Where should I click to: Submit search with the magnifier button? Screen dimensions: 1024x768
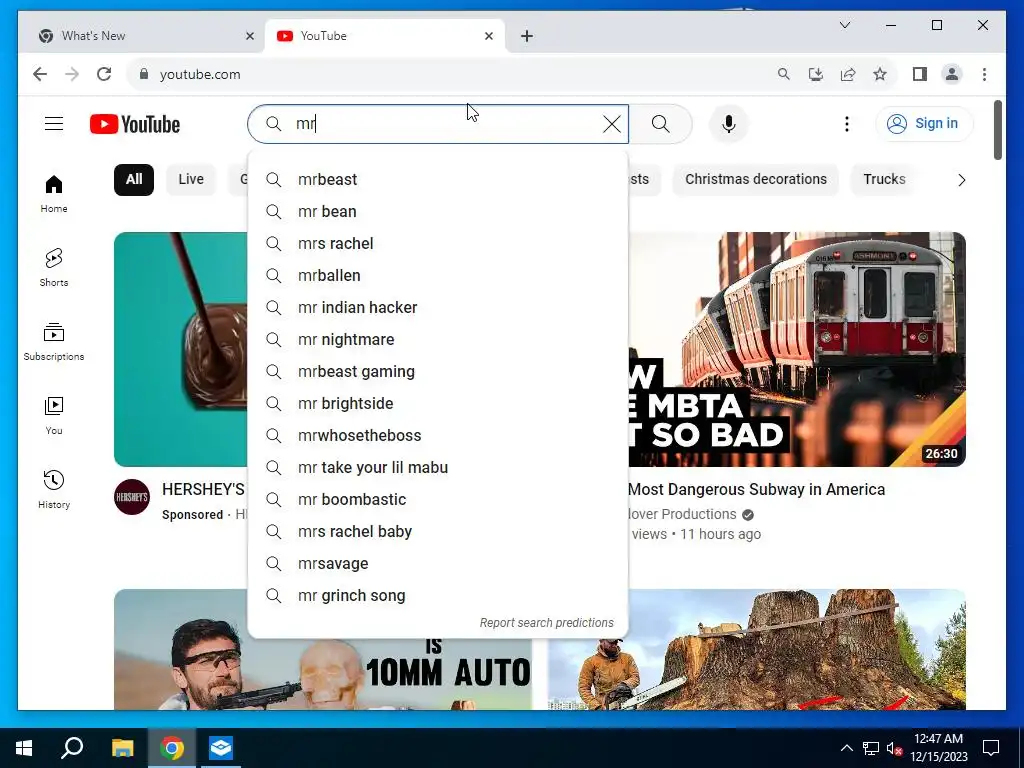pos(660,124)
